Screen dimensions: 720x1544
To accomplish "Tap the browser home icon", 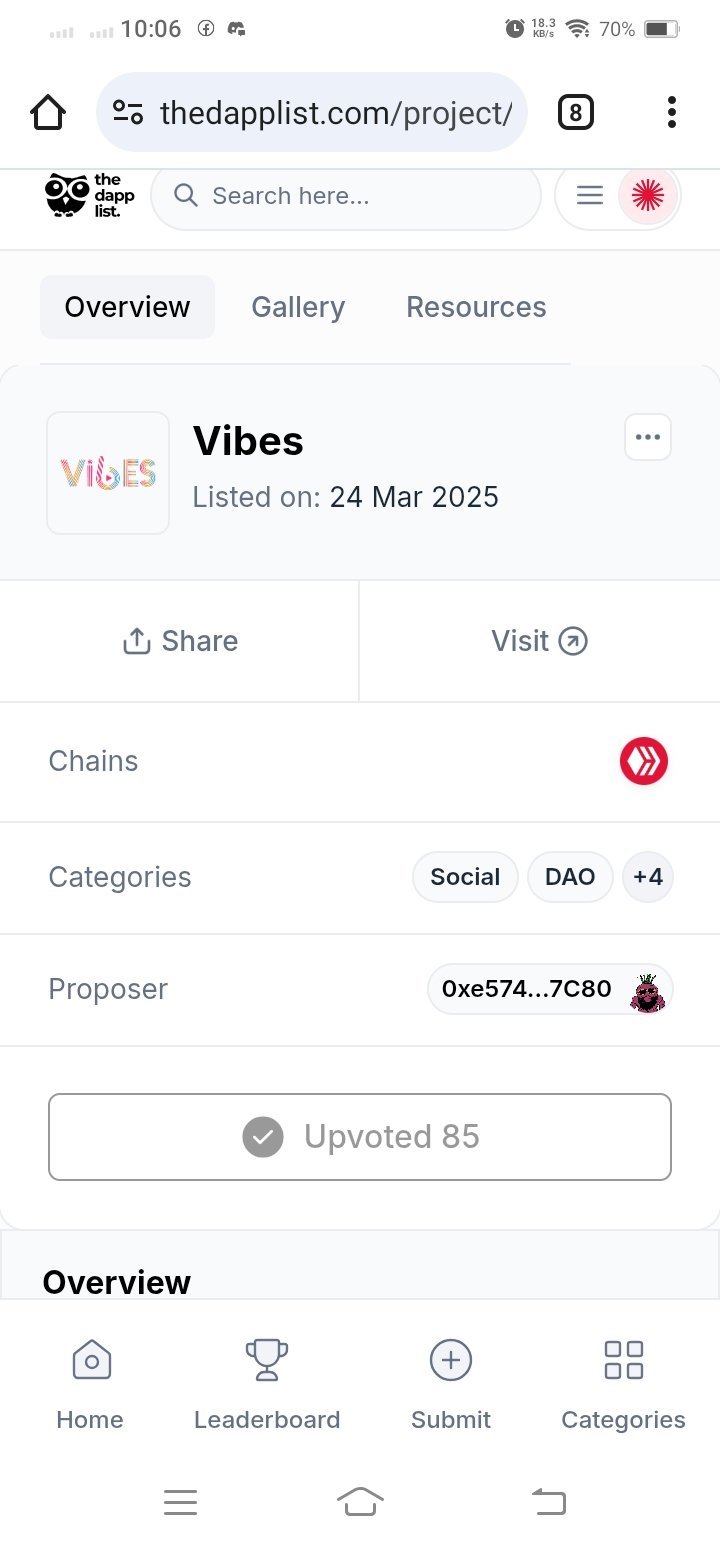I will (x=48, y=113).
